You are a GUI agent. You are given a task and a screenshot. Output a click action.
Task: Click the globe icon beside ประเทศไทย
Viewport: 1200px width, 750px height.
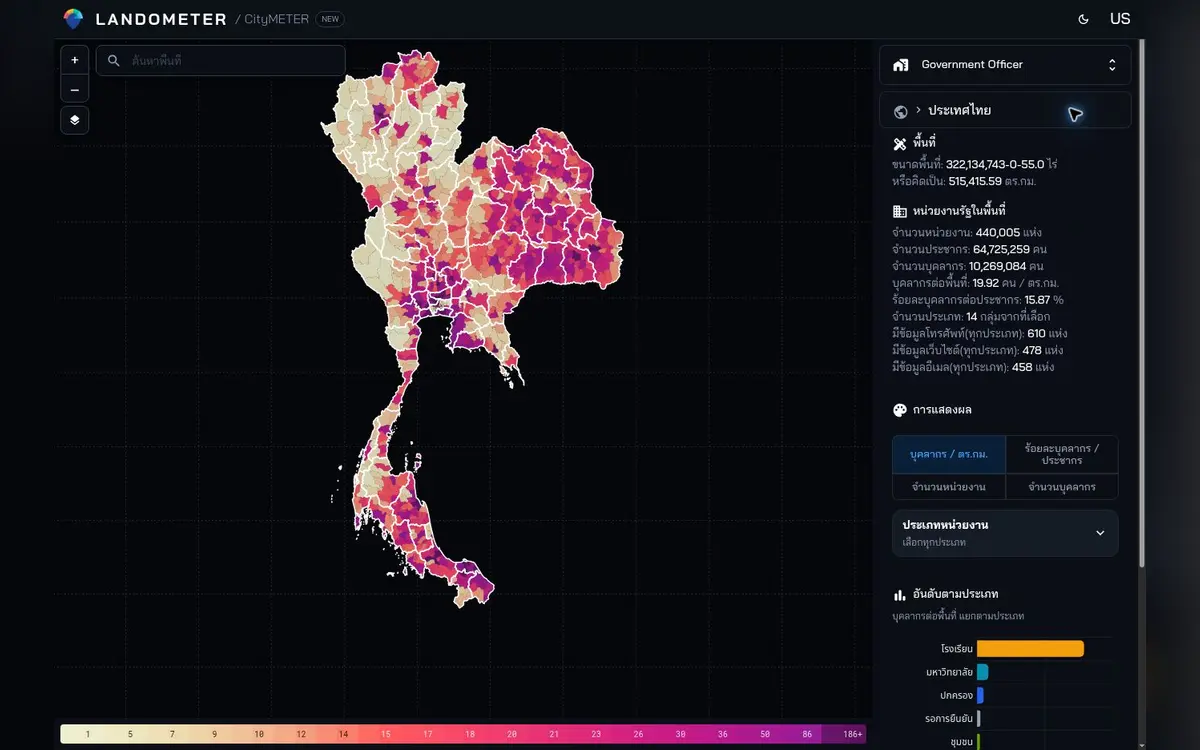900,111
